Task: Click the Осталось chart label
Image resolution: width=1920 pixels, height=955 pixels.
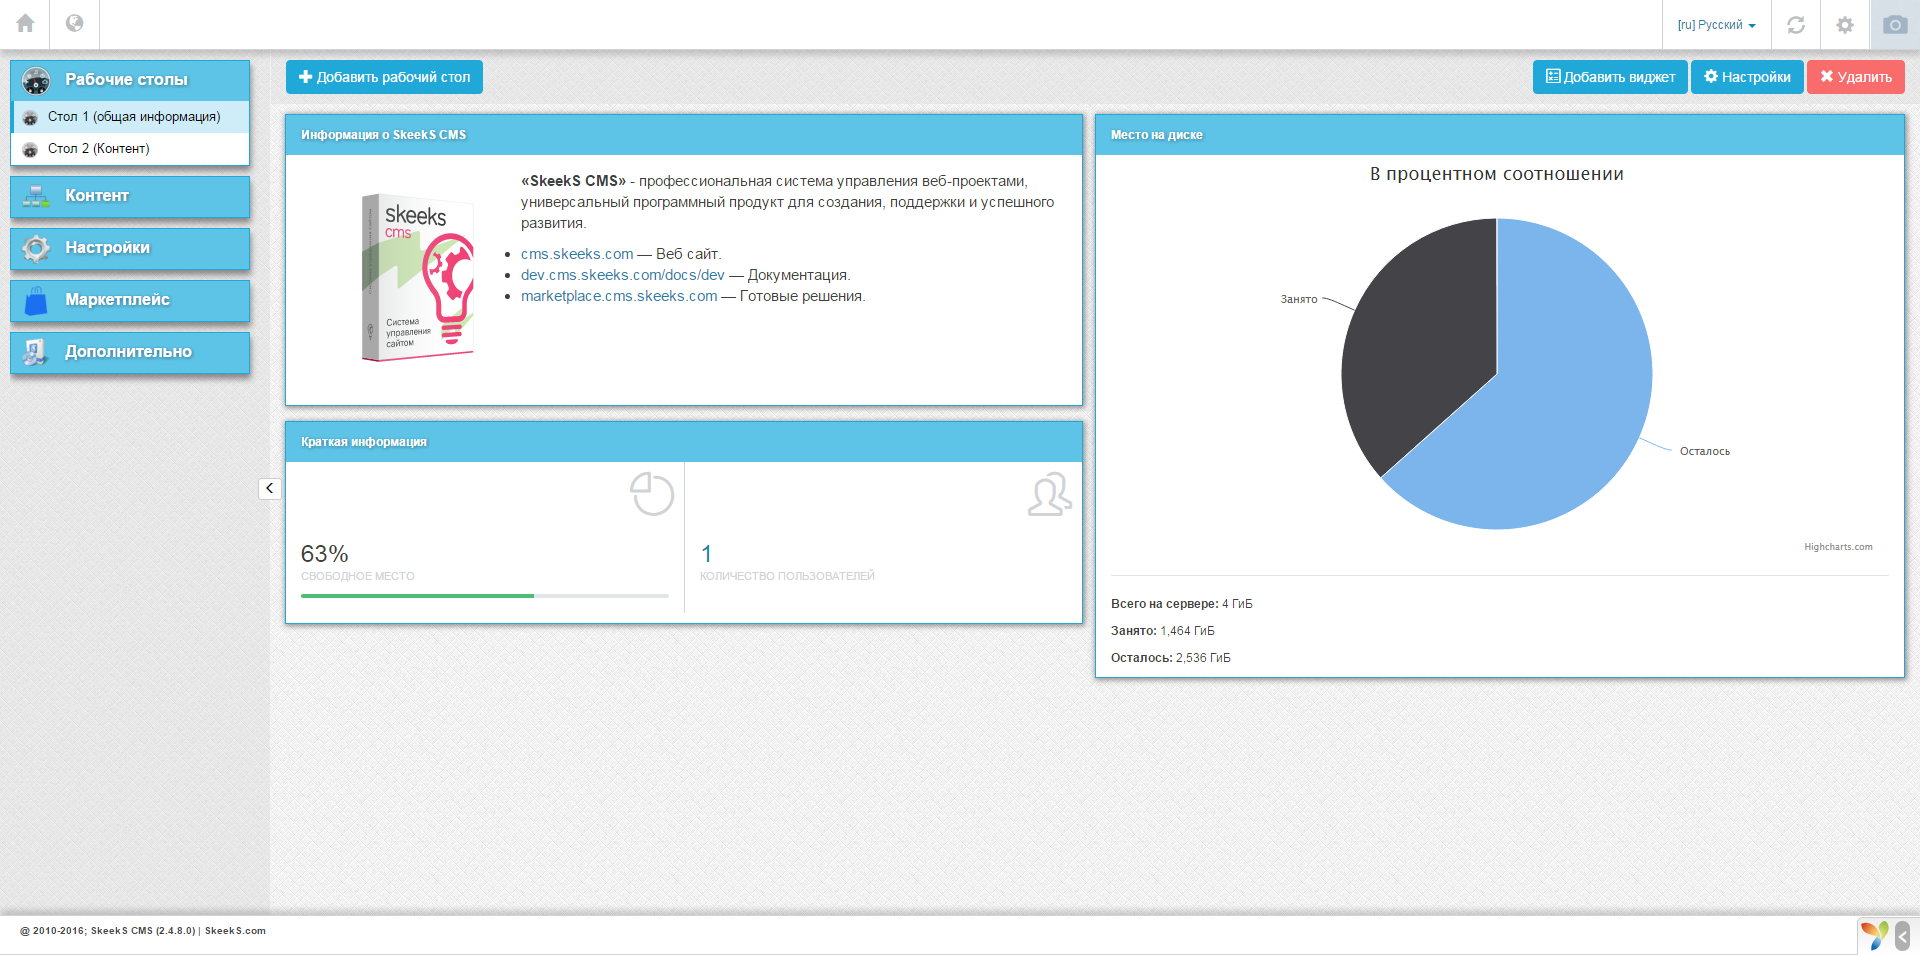Action: [1705, 451]
